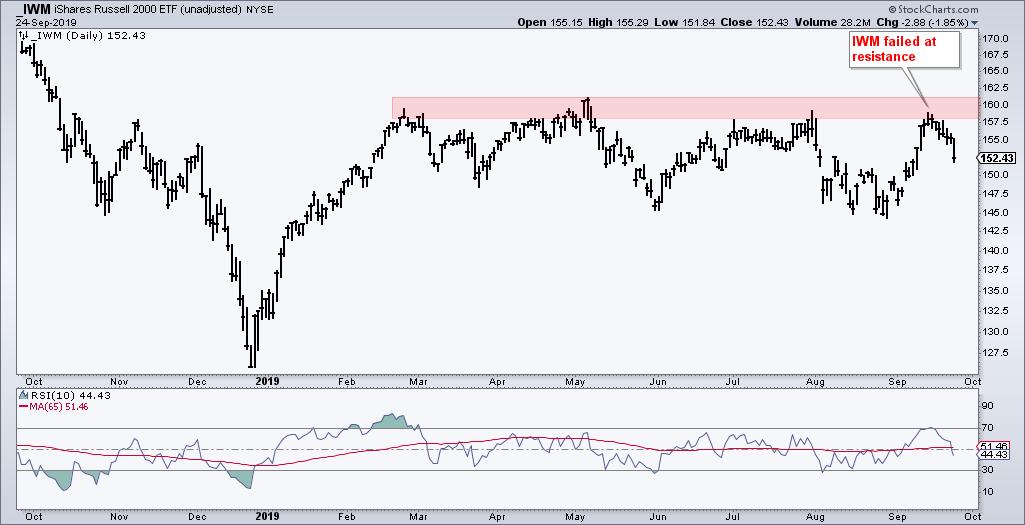
Task: Click the 167.5 price axis label
Action: click(x=998, y=55)
